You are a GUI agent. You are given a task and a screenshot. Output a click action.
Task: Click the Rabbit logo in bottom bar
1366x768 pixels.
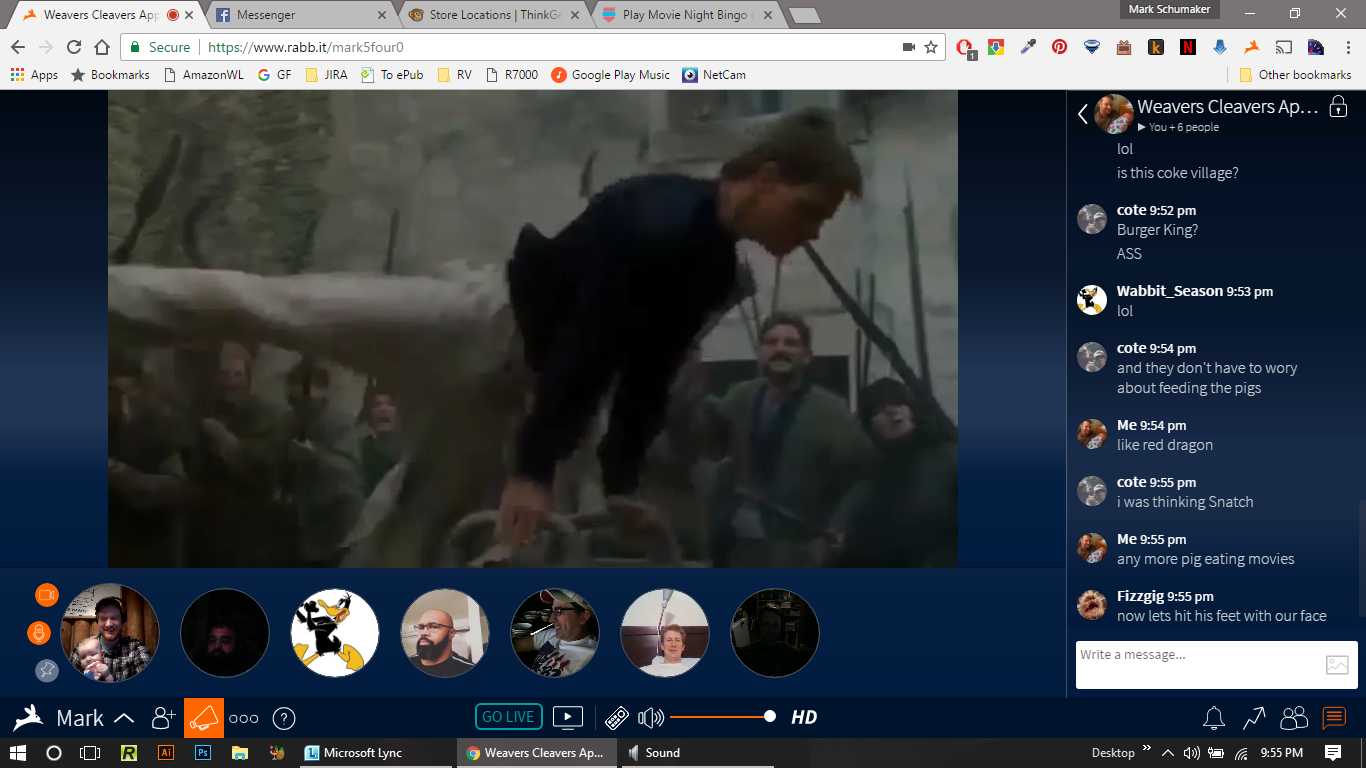point(28,718)
